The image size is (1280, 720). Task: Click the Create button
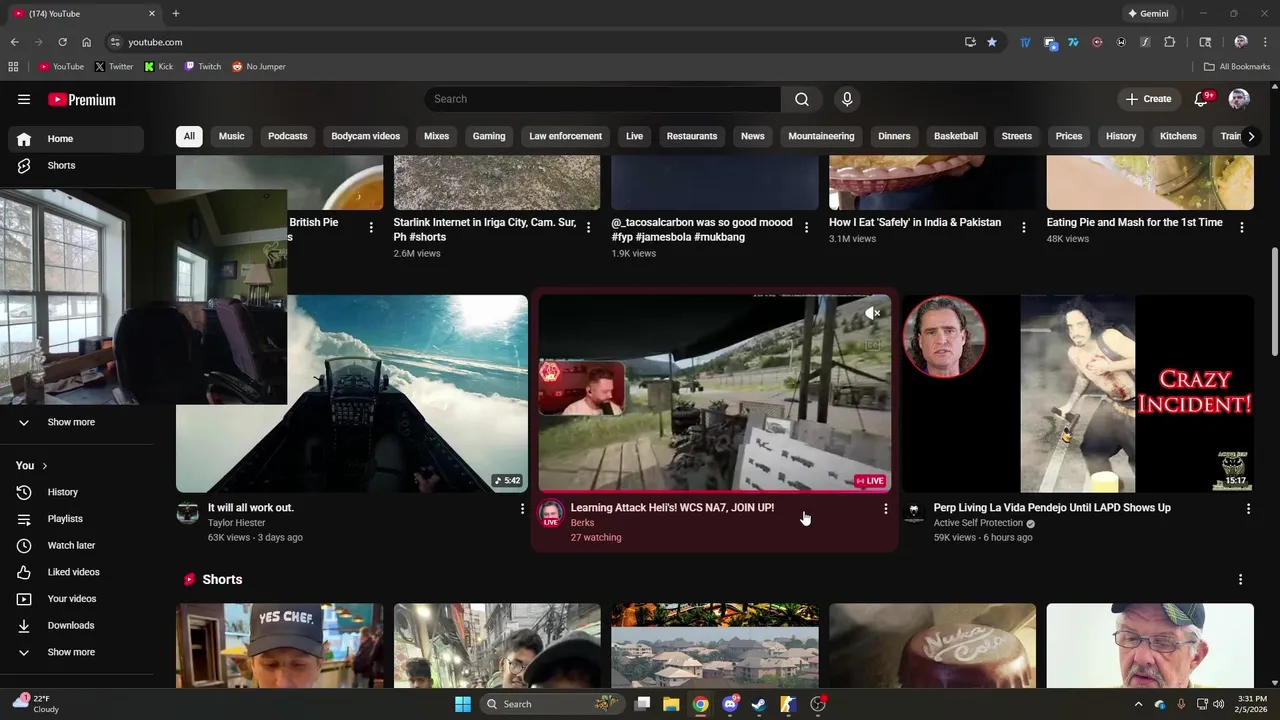coord(1148,99)
